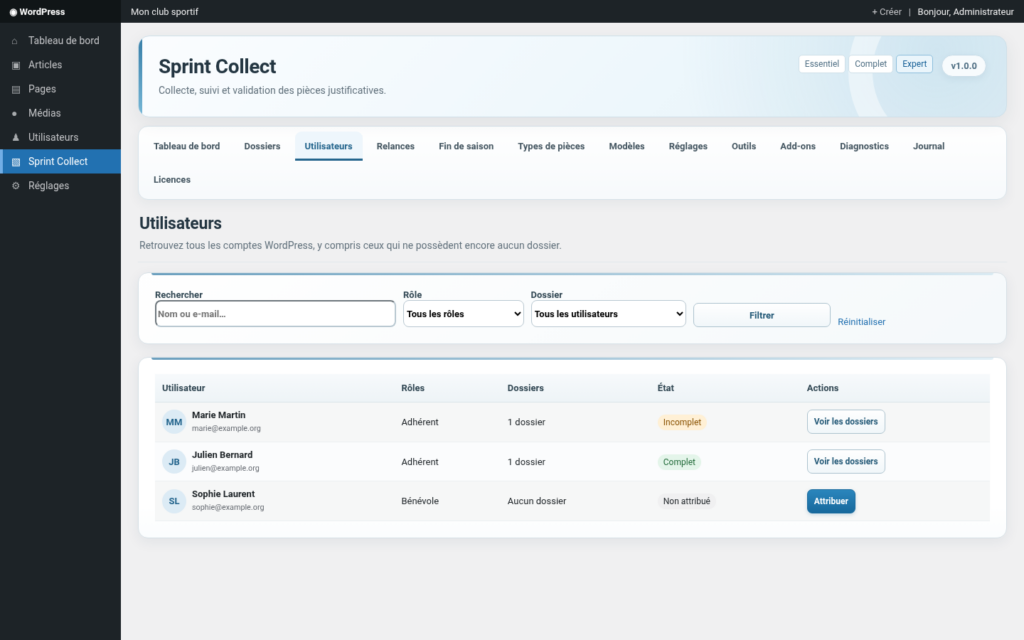Click the green Complet status badge

tap(679, 462)
